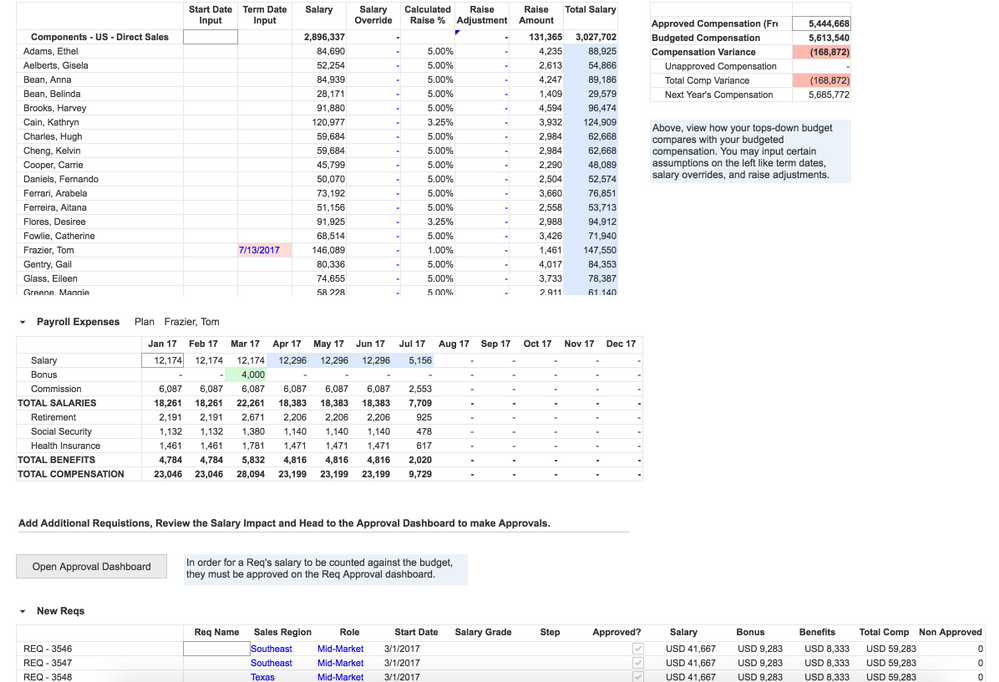This screenshot has height=682, width=999.
Task: Collapse the New Reqs section
Action: click(22, 610)
